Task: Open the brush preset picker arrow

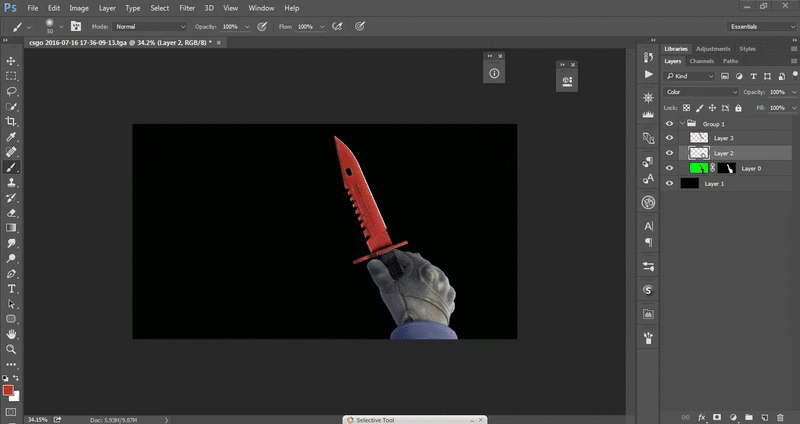Action: click(x=61, y=27)
